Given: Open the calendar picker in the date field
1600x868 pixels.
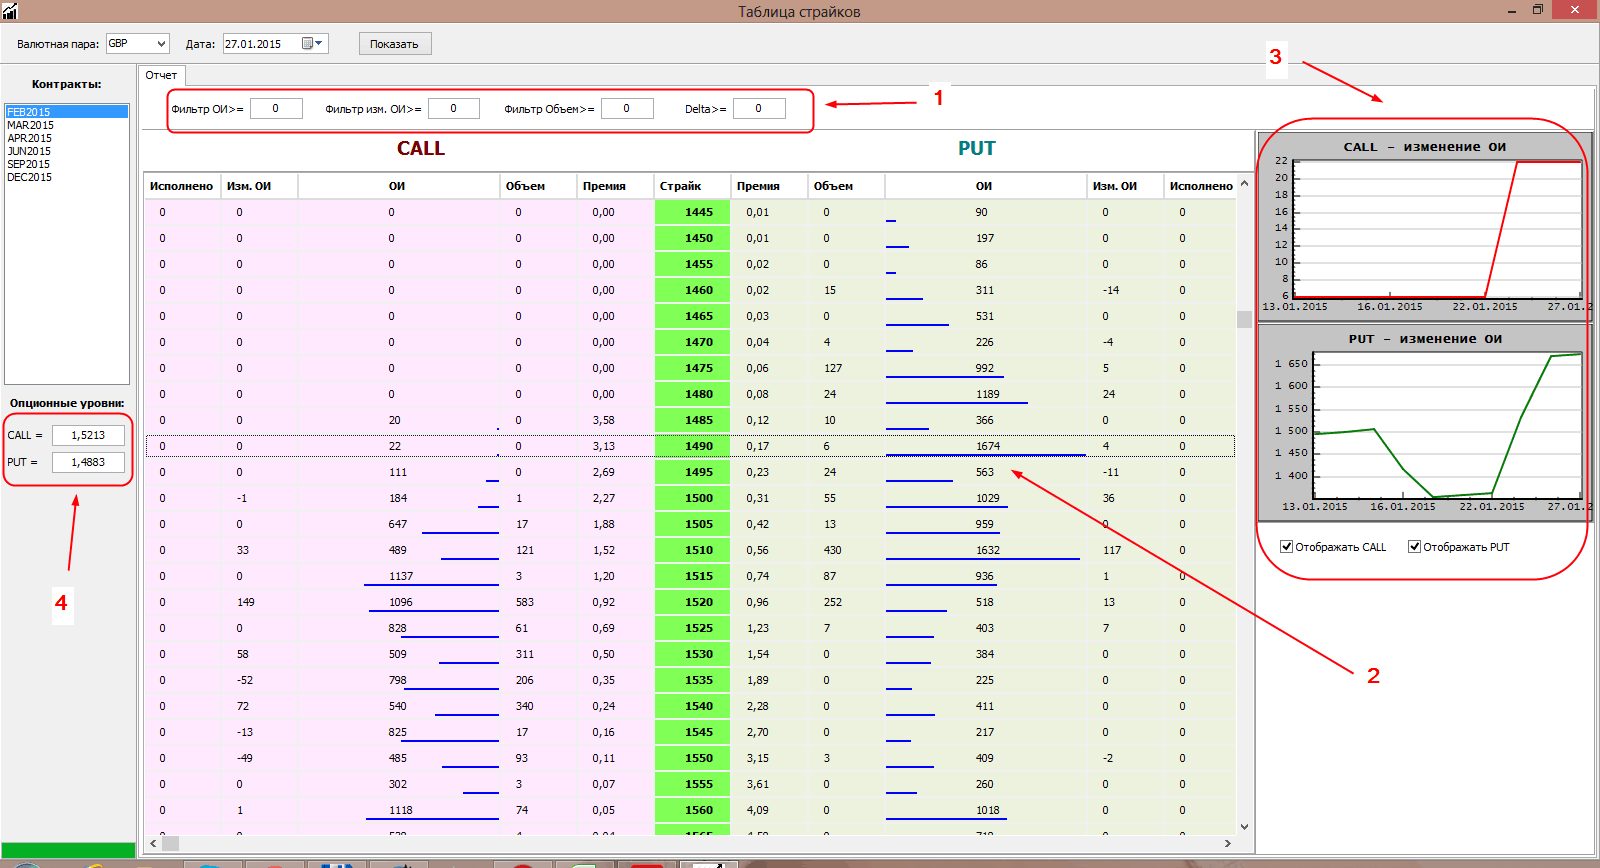Looking at the screenshot, I should 312,44.
